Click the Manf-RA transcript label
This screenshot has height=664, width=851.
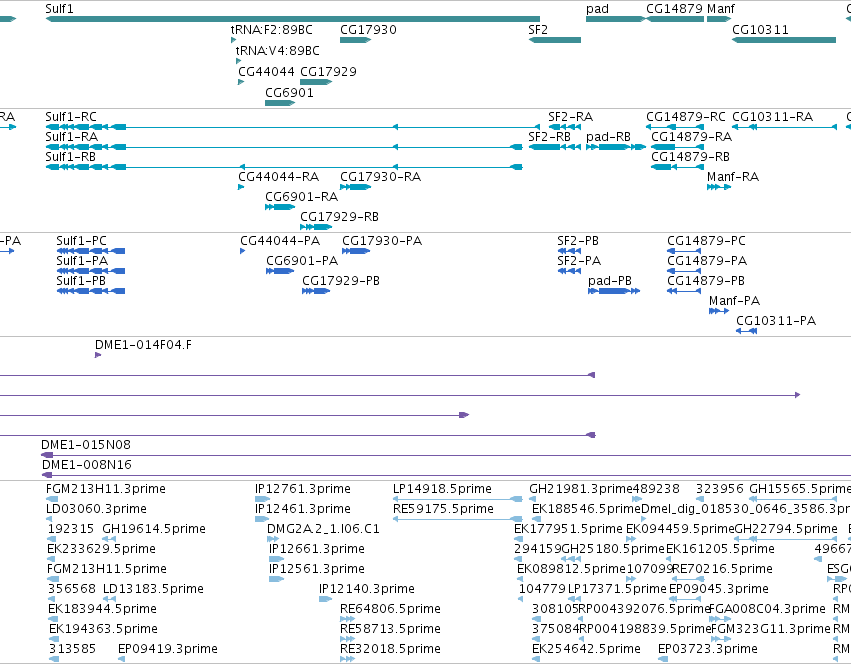[733, 177]
